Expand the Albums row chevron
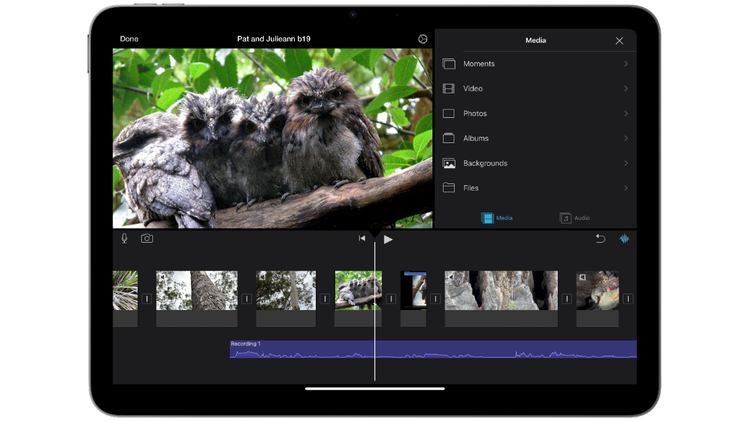 [x=626, y=138]
